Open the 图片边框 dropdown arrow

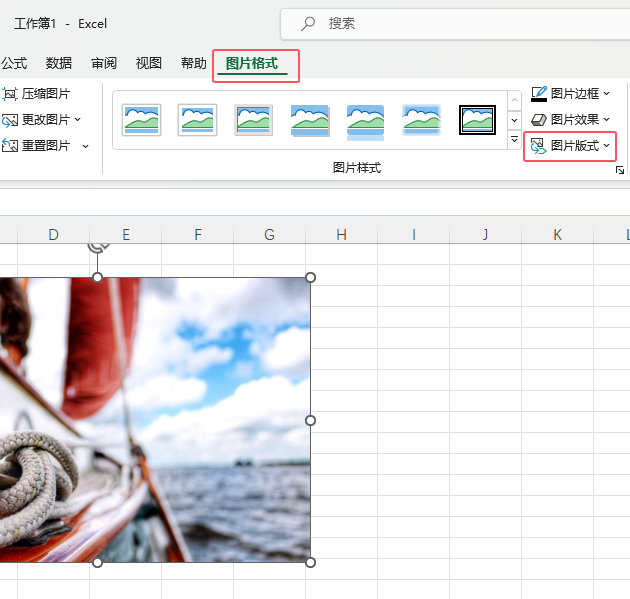pos(606,94)
